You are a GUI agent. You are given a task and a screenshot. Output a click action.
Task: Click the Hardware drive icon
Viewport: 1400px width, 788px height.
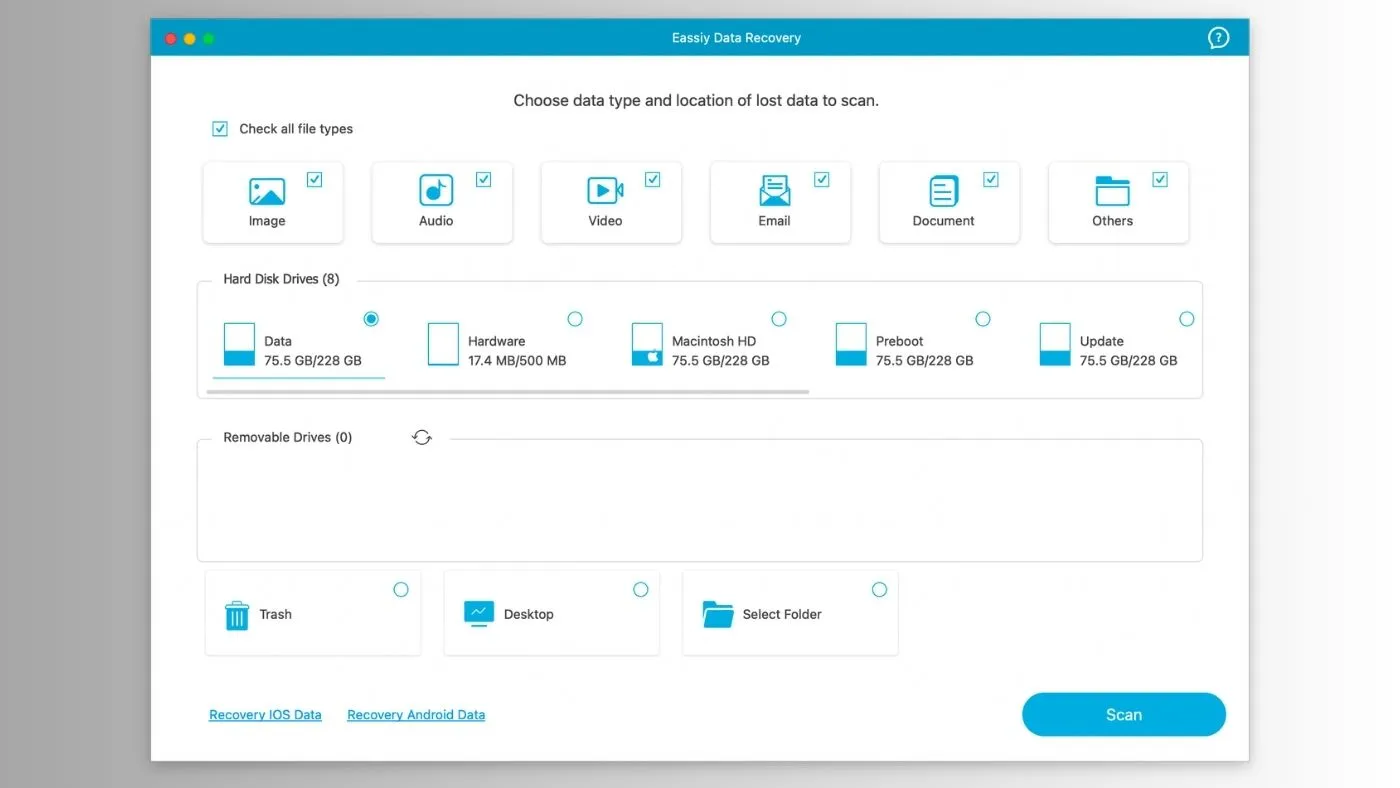[443, 344]
